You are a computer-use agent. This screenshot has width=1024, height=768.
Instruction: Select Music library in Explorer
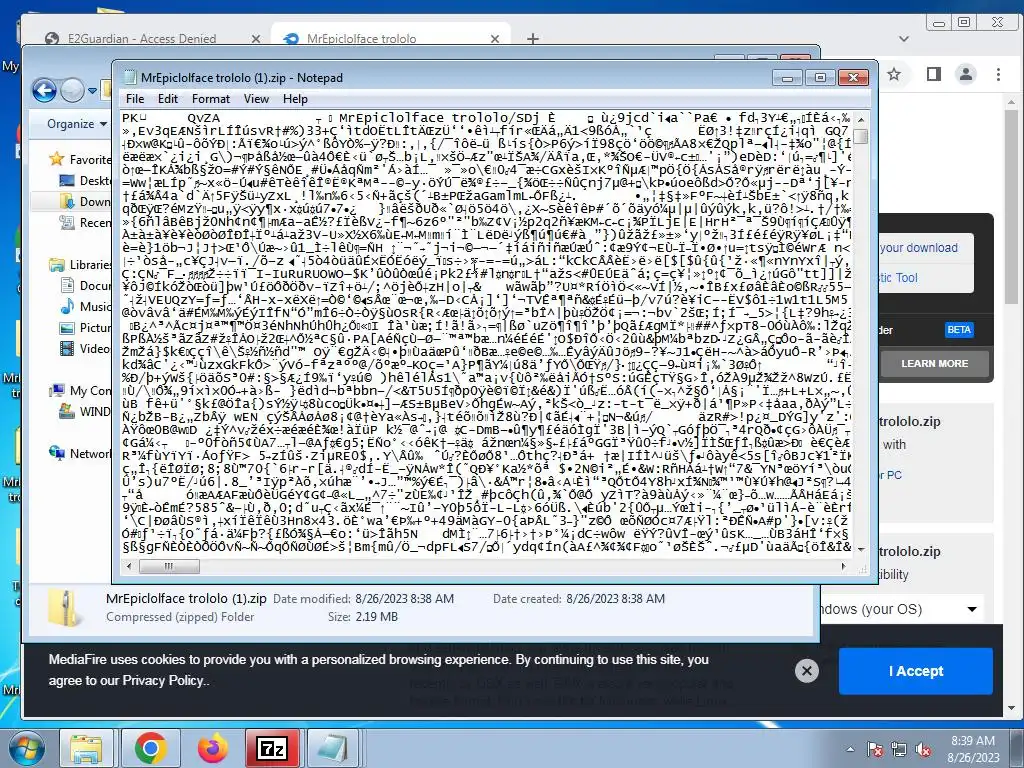pos(86,306)
